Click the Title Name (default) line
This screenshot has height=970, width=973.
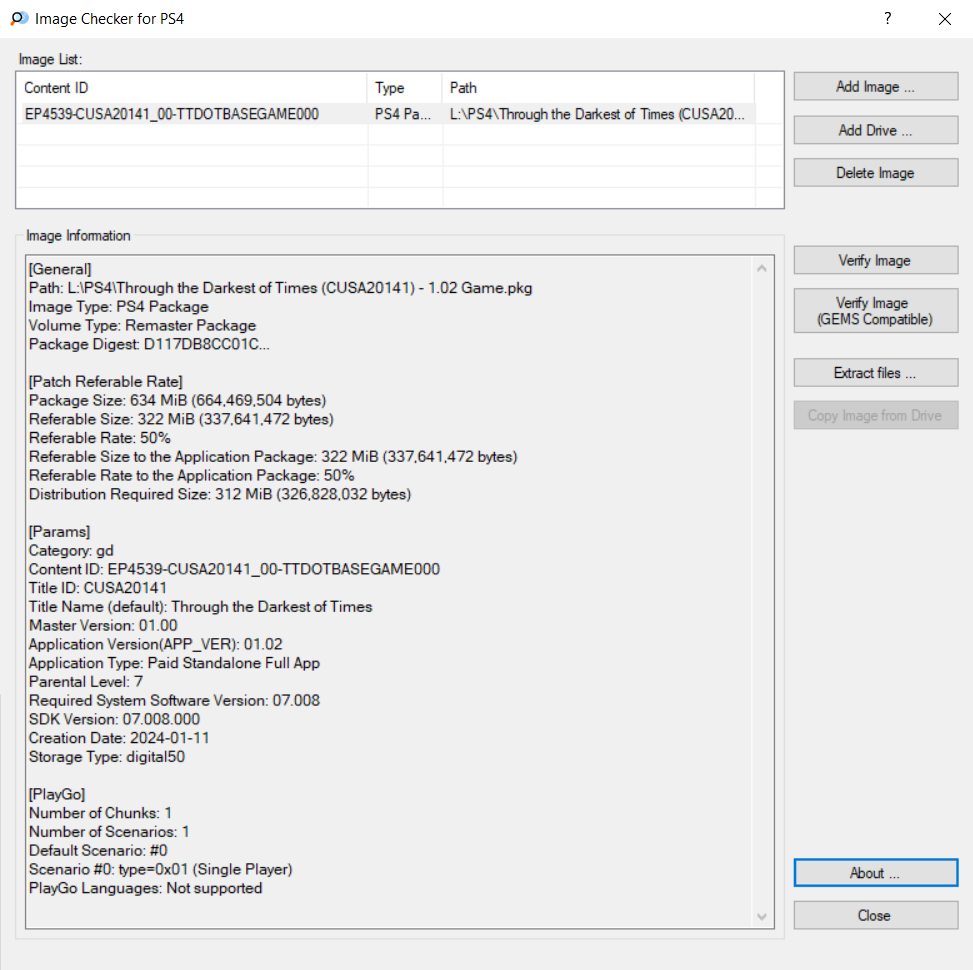(x=200, y=606)
